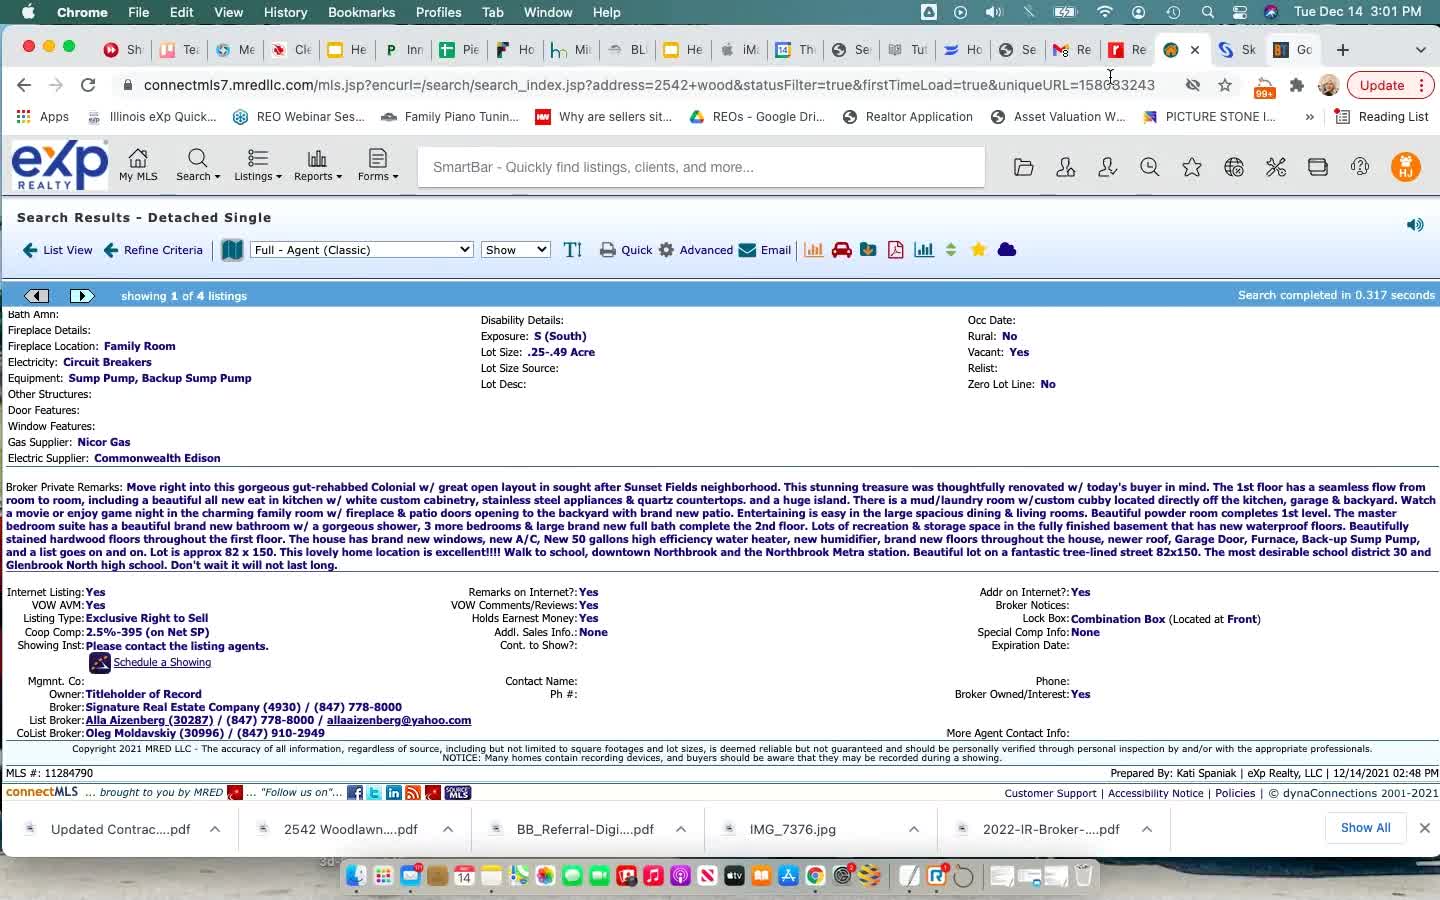Open the photo gallery icon
This screenshot has height=900, width=1440.
[869, 250]
